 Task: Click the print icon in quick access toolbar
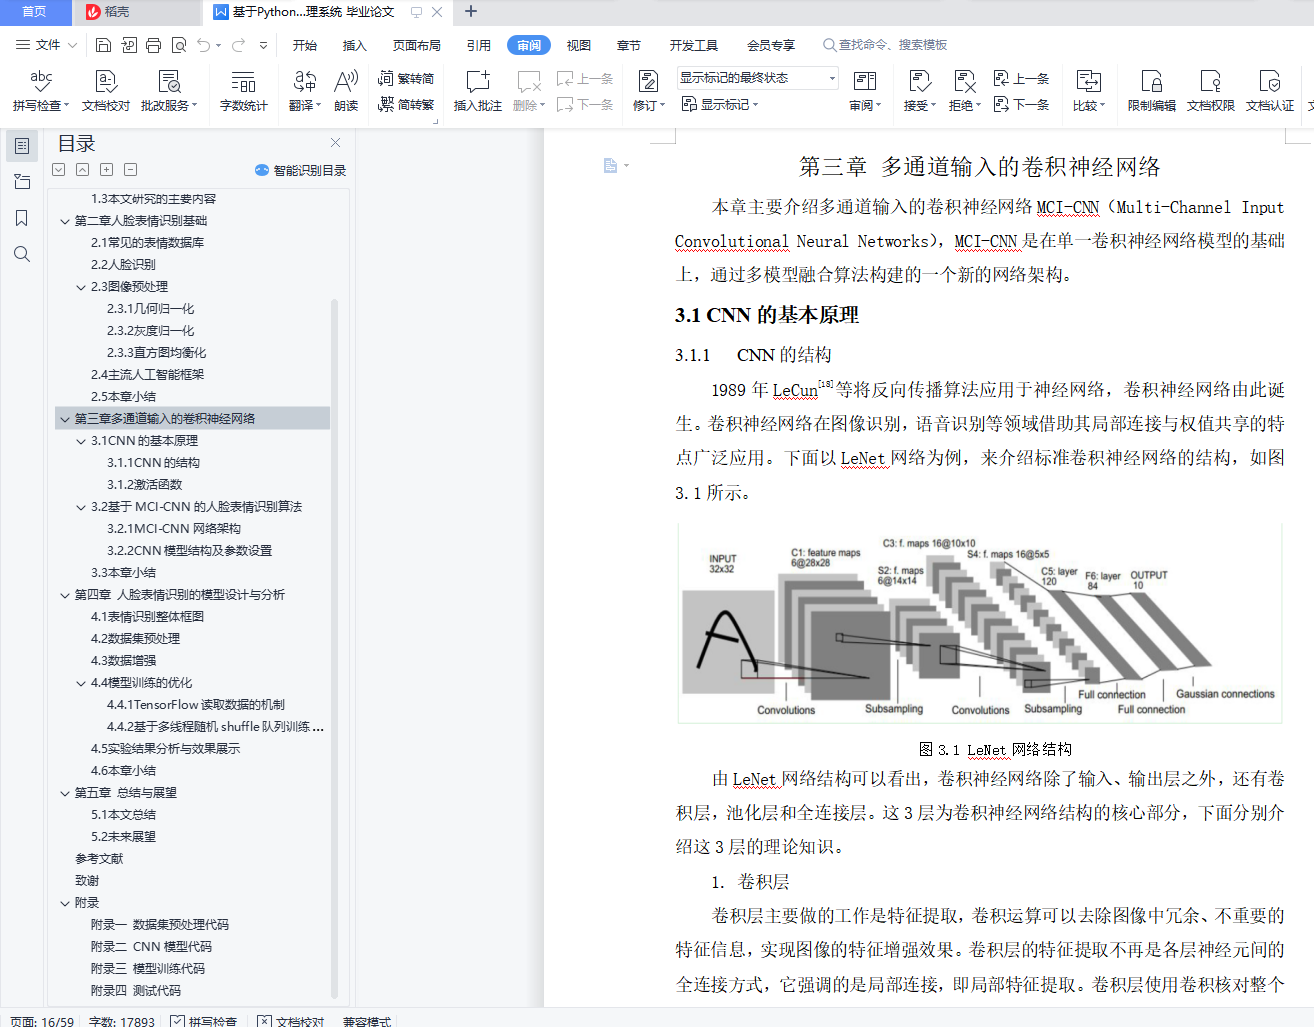pyautogui.click(x=154, y=45)
